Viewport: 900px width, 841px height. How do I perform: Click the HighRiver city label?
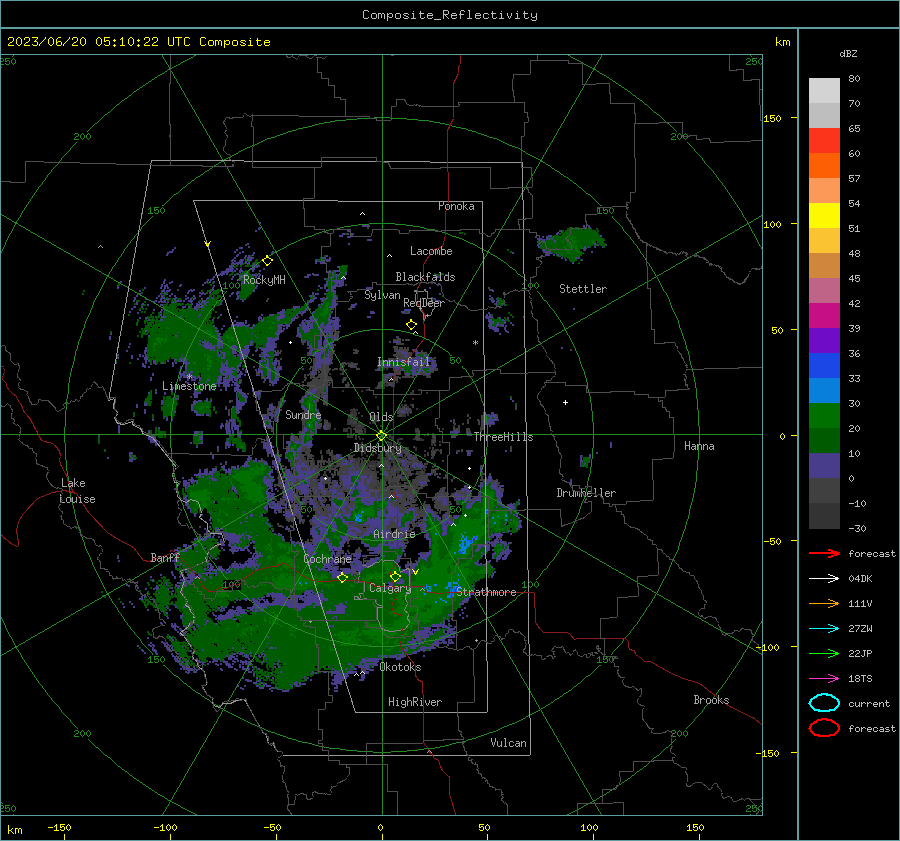(415, 702)
